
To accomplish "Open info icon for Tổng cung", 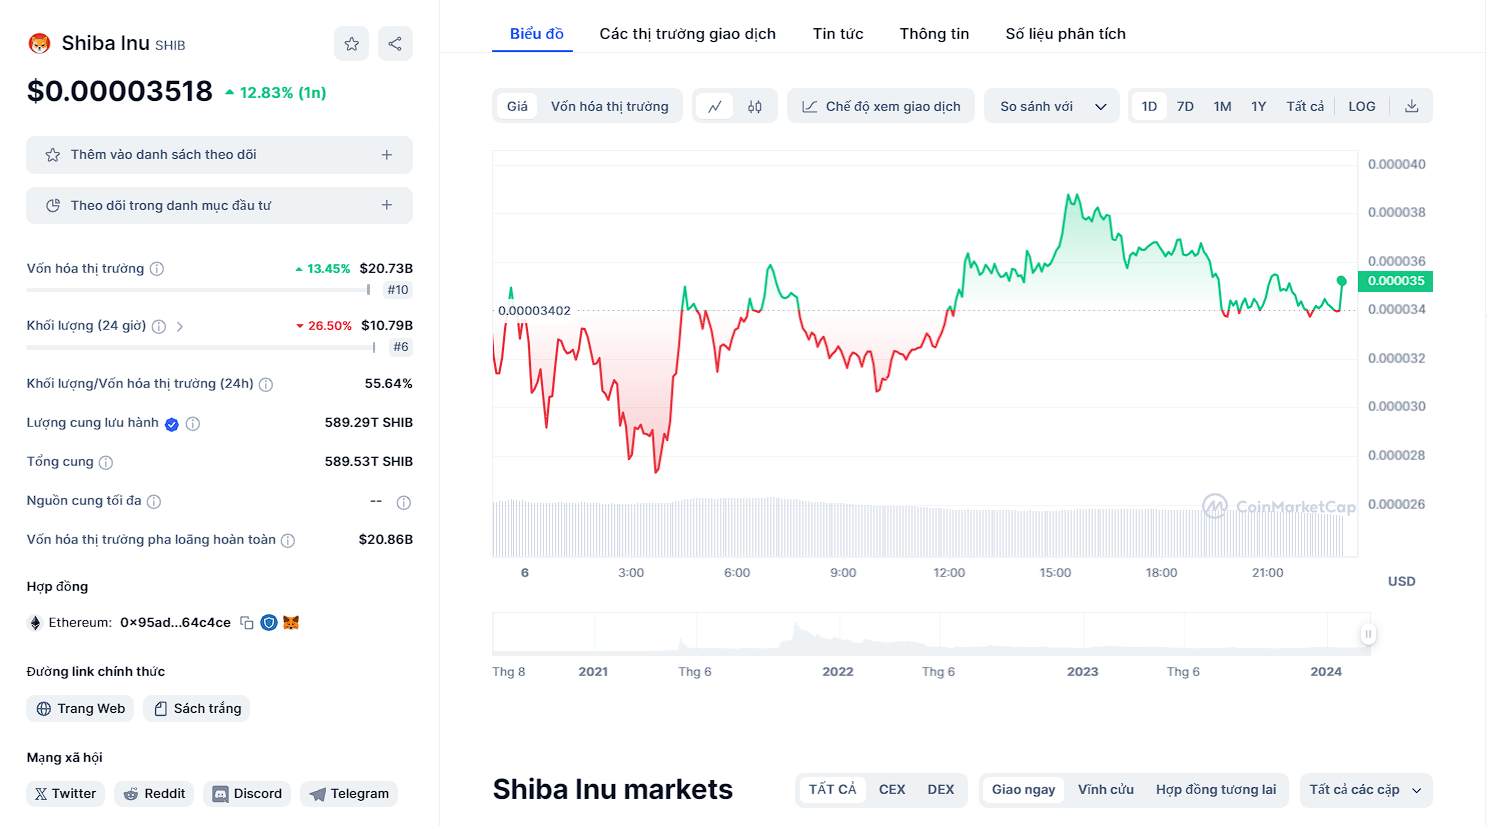I will [x=106, y=463].
